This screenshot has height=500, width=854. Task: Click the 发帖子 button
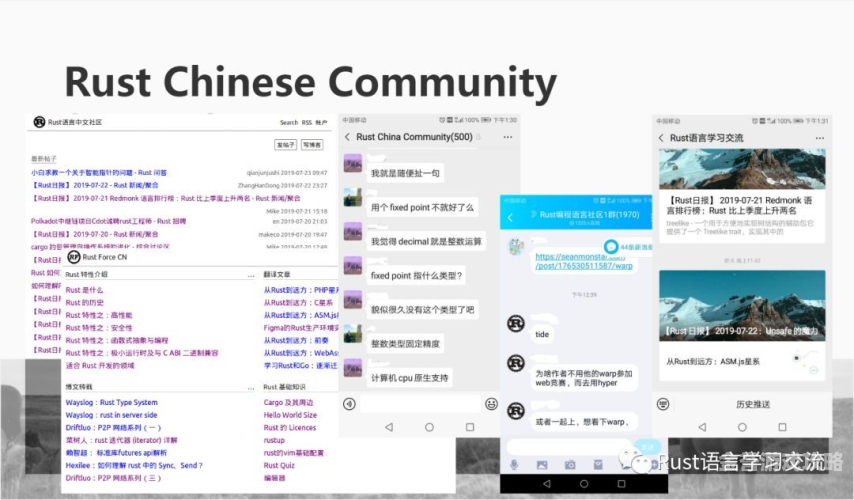click(x=285, y=144)
